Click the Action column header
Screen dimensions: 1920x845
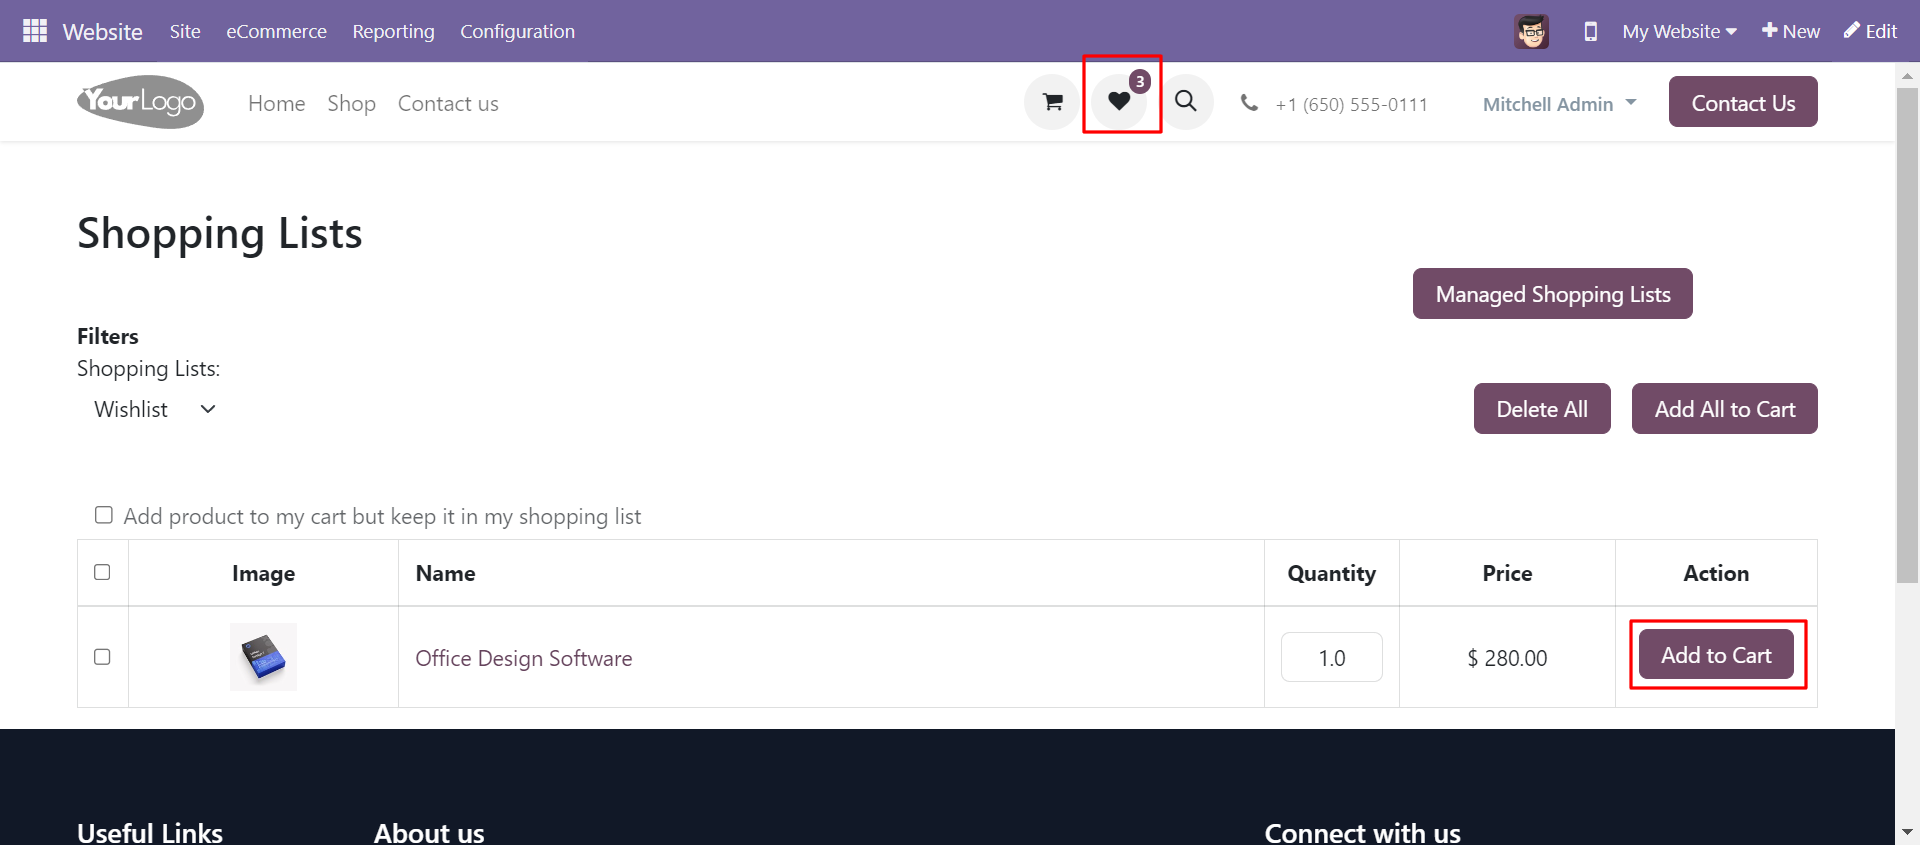tap(1716, 573)
